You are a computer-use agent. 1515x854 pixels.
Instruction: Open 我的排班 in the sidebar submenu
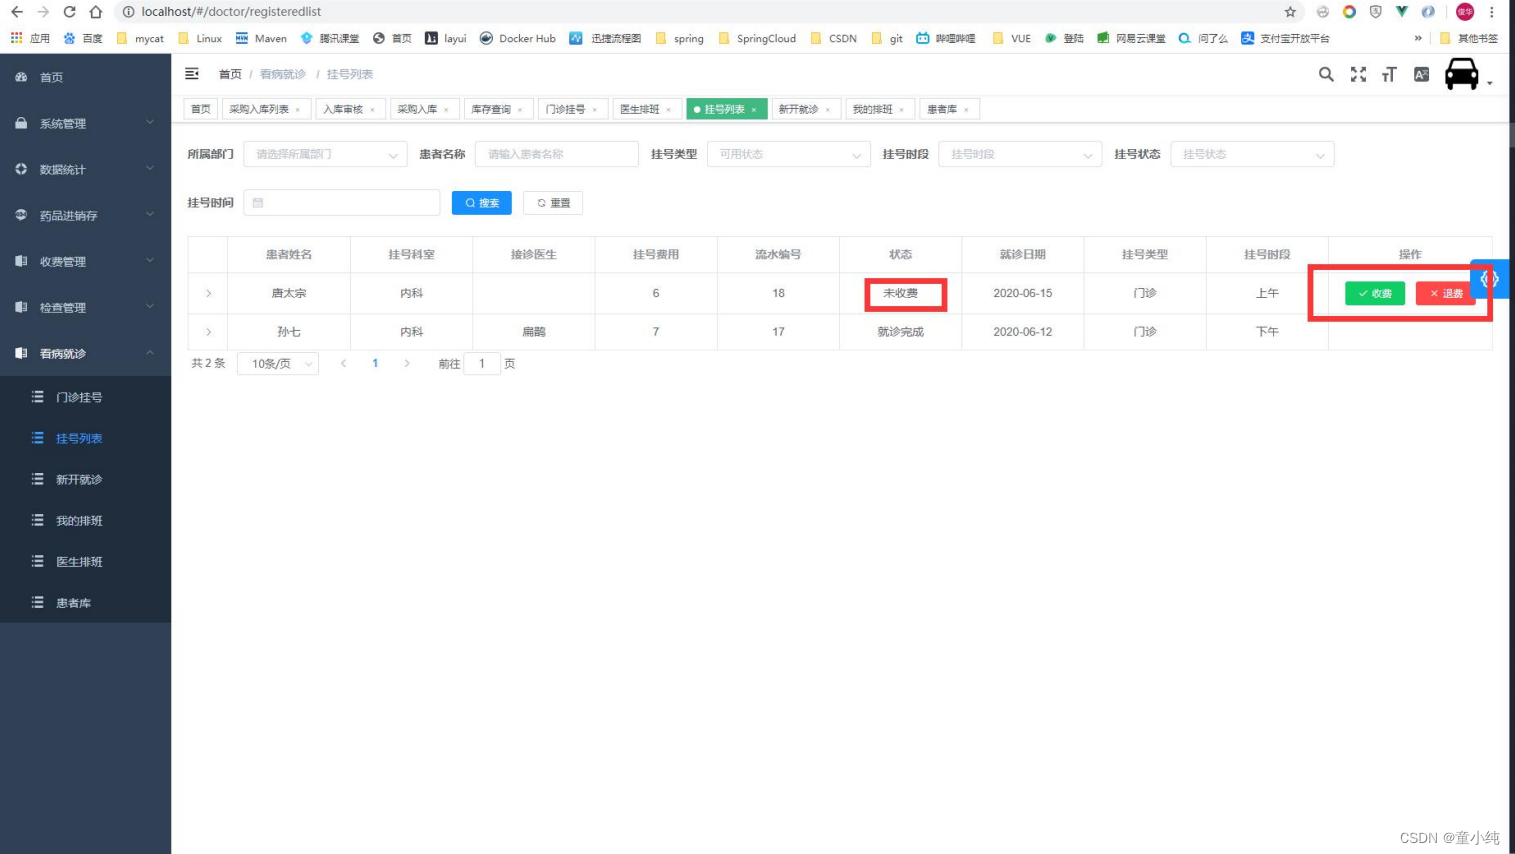pyautogui.click(x=85, y=520)
